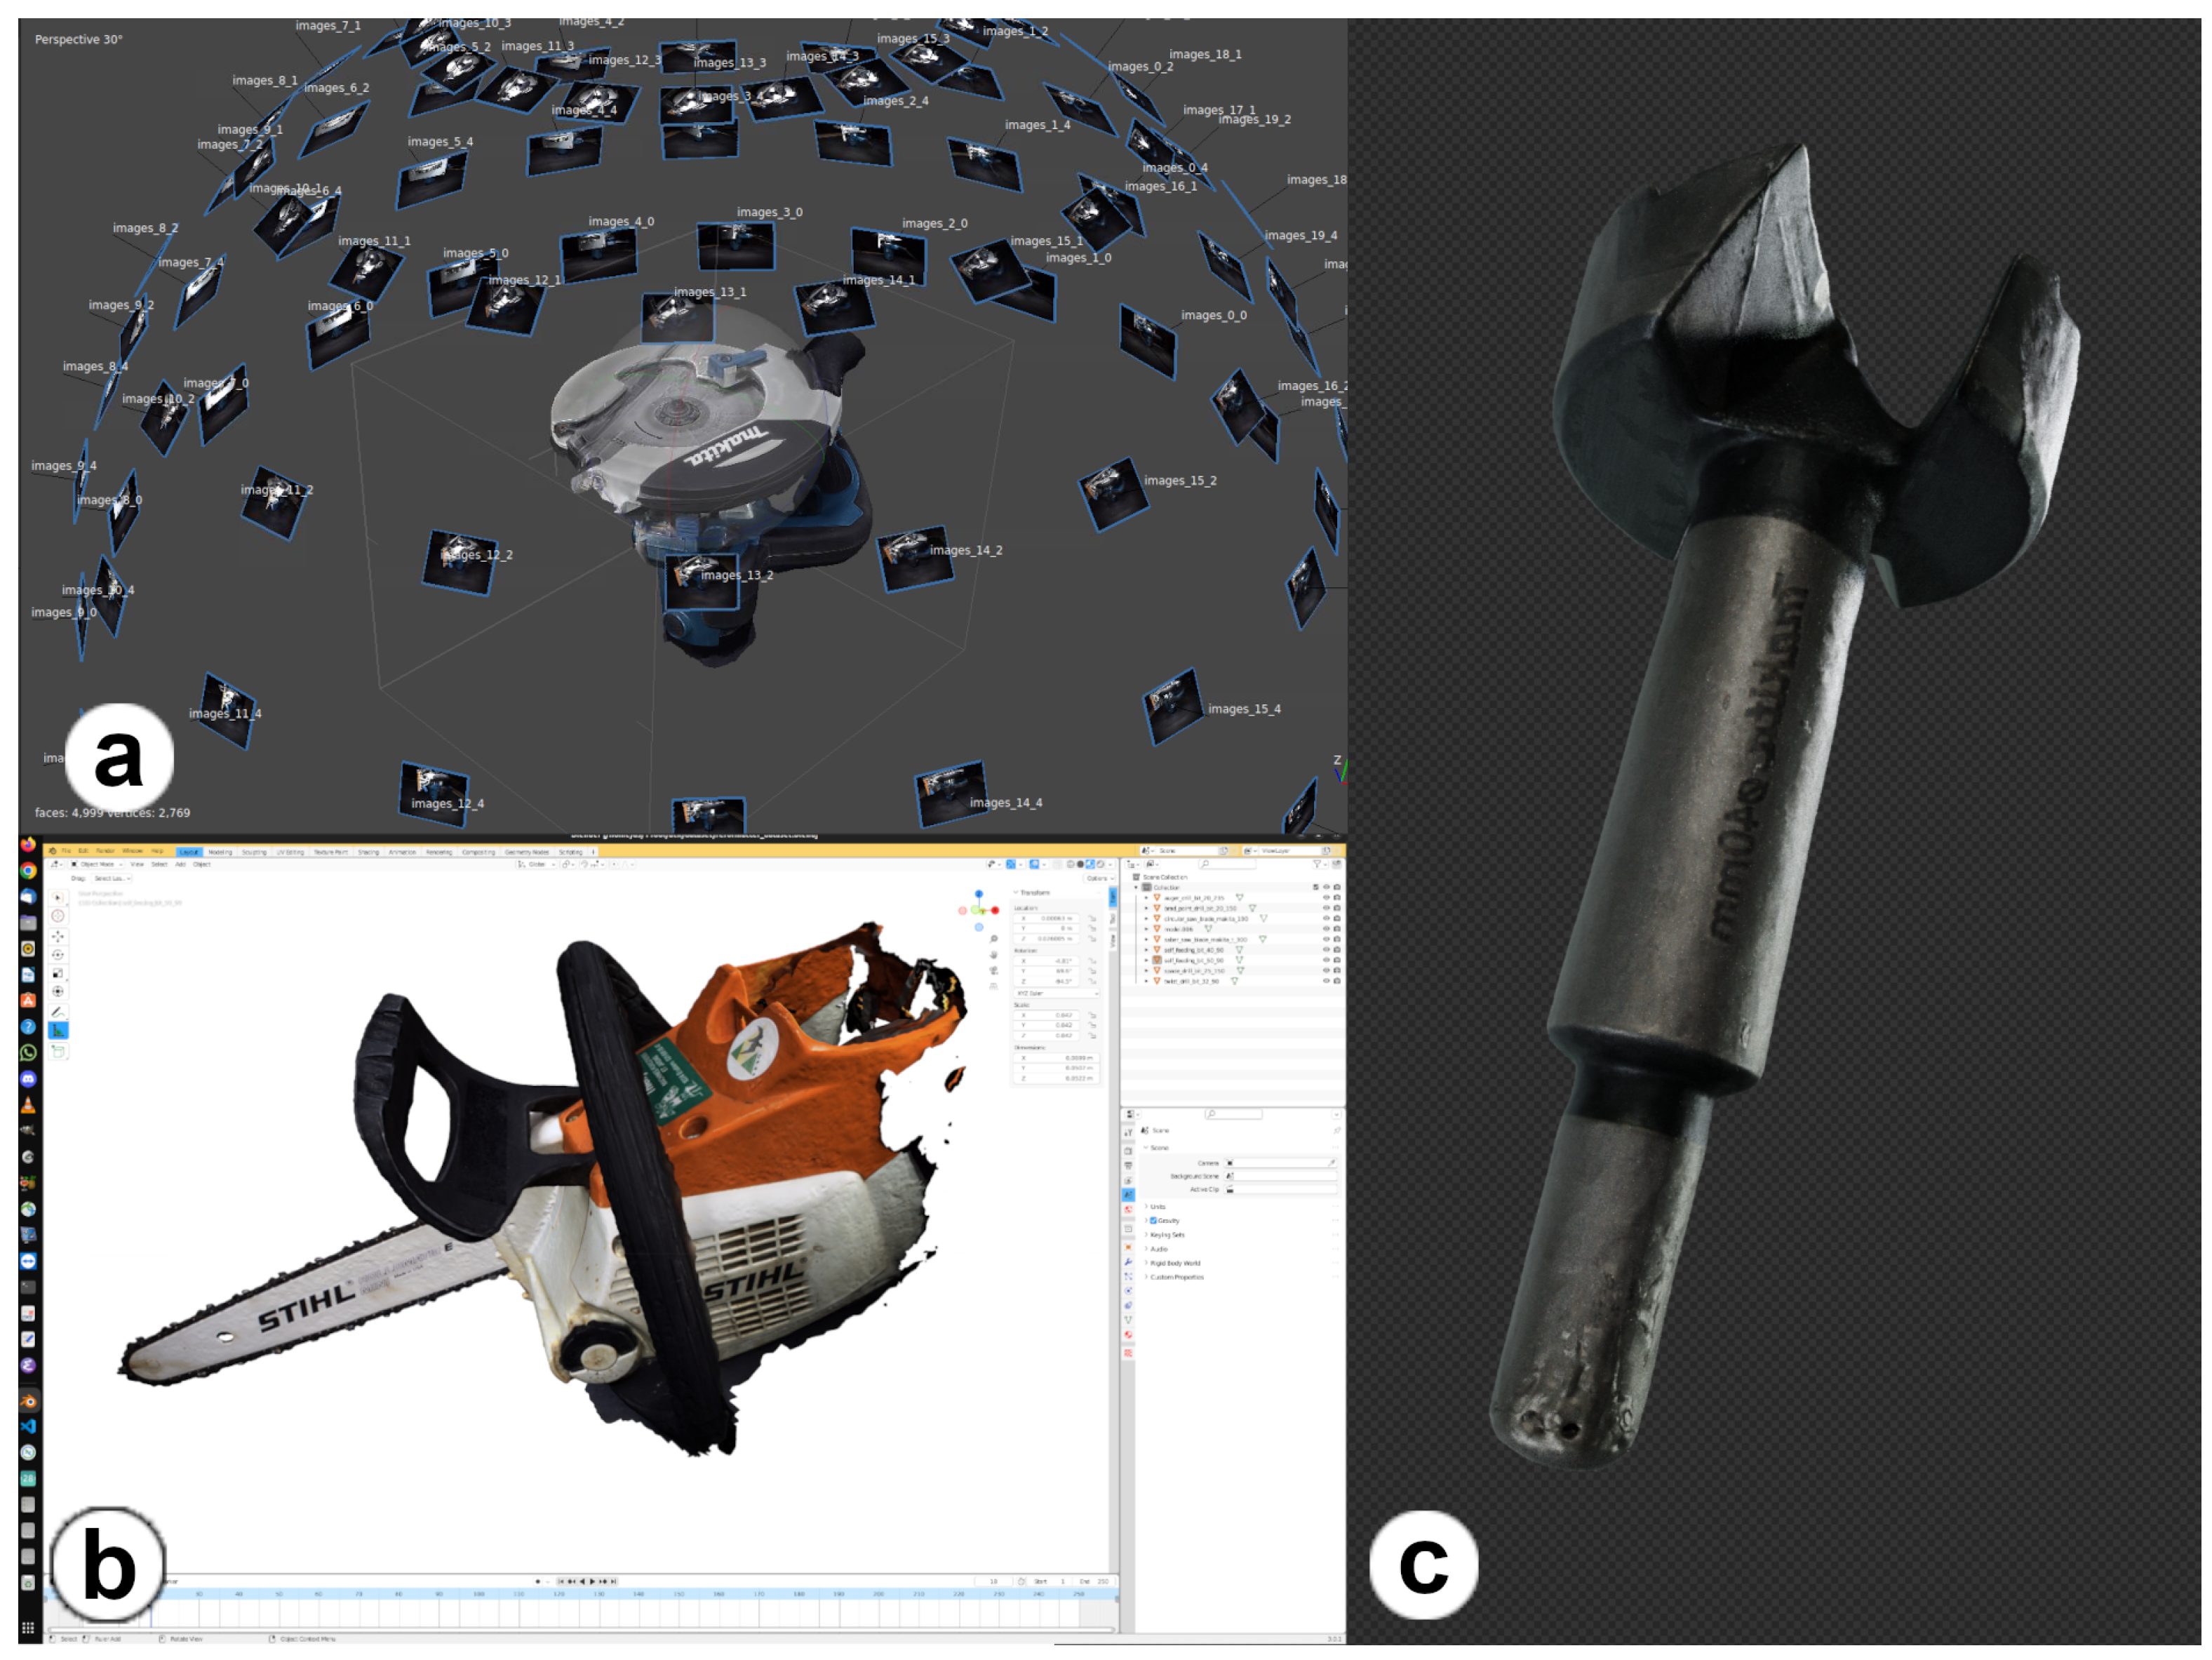Expand the Units panel
The image size is (2212, 1660).
(1157, 1207)
